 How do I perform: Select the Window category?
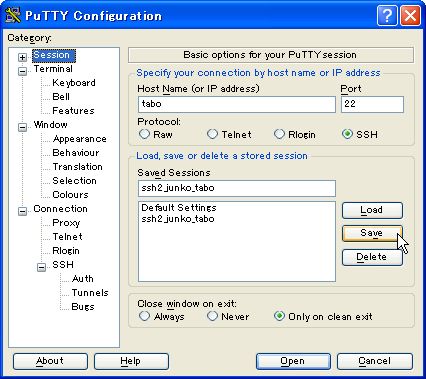click(51, 125)
